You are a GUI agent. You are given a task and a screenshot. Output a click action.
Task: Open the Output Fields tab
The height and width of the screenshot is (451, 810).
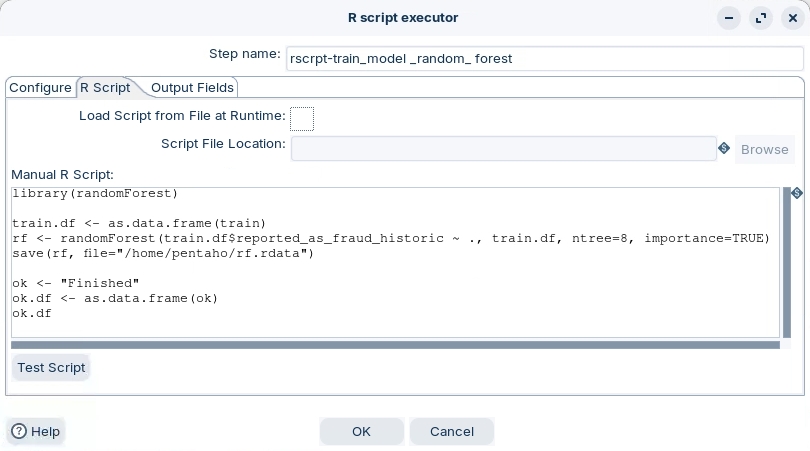(x=192, y=87)
